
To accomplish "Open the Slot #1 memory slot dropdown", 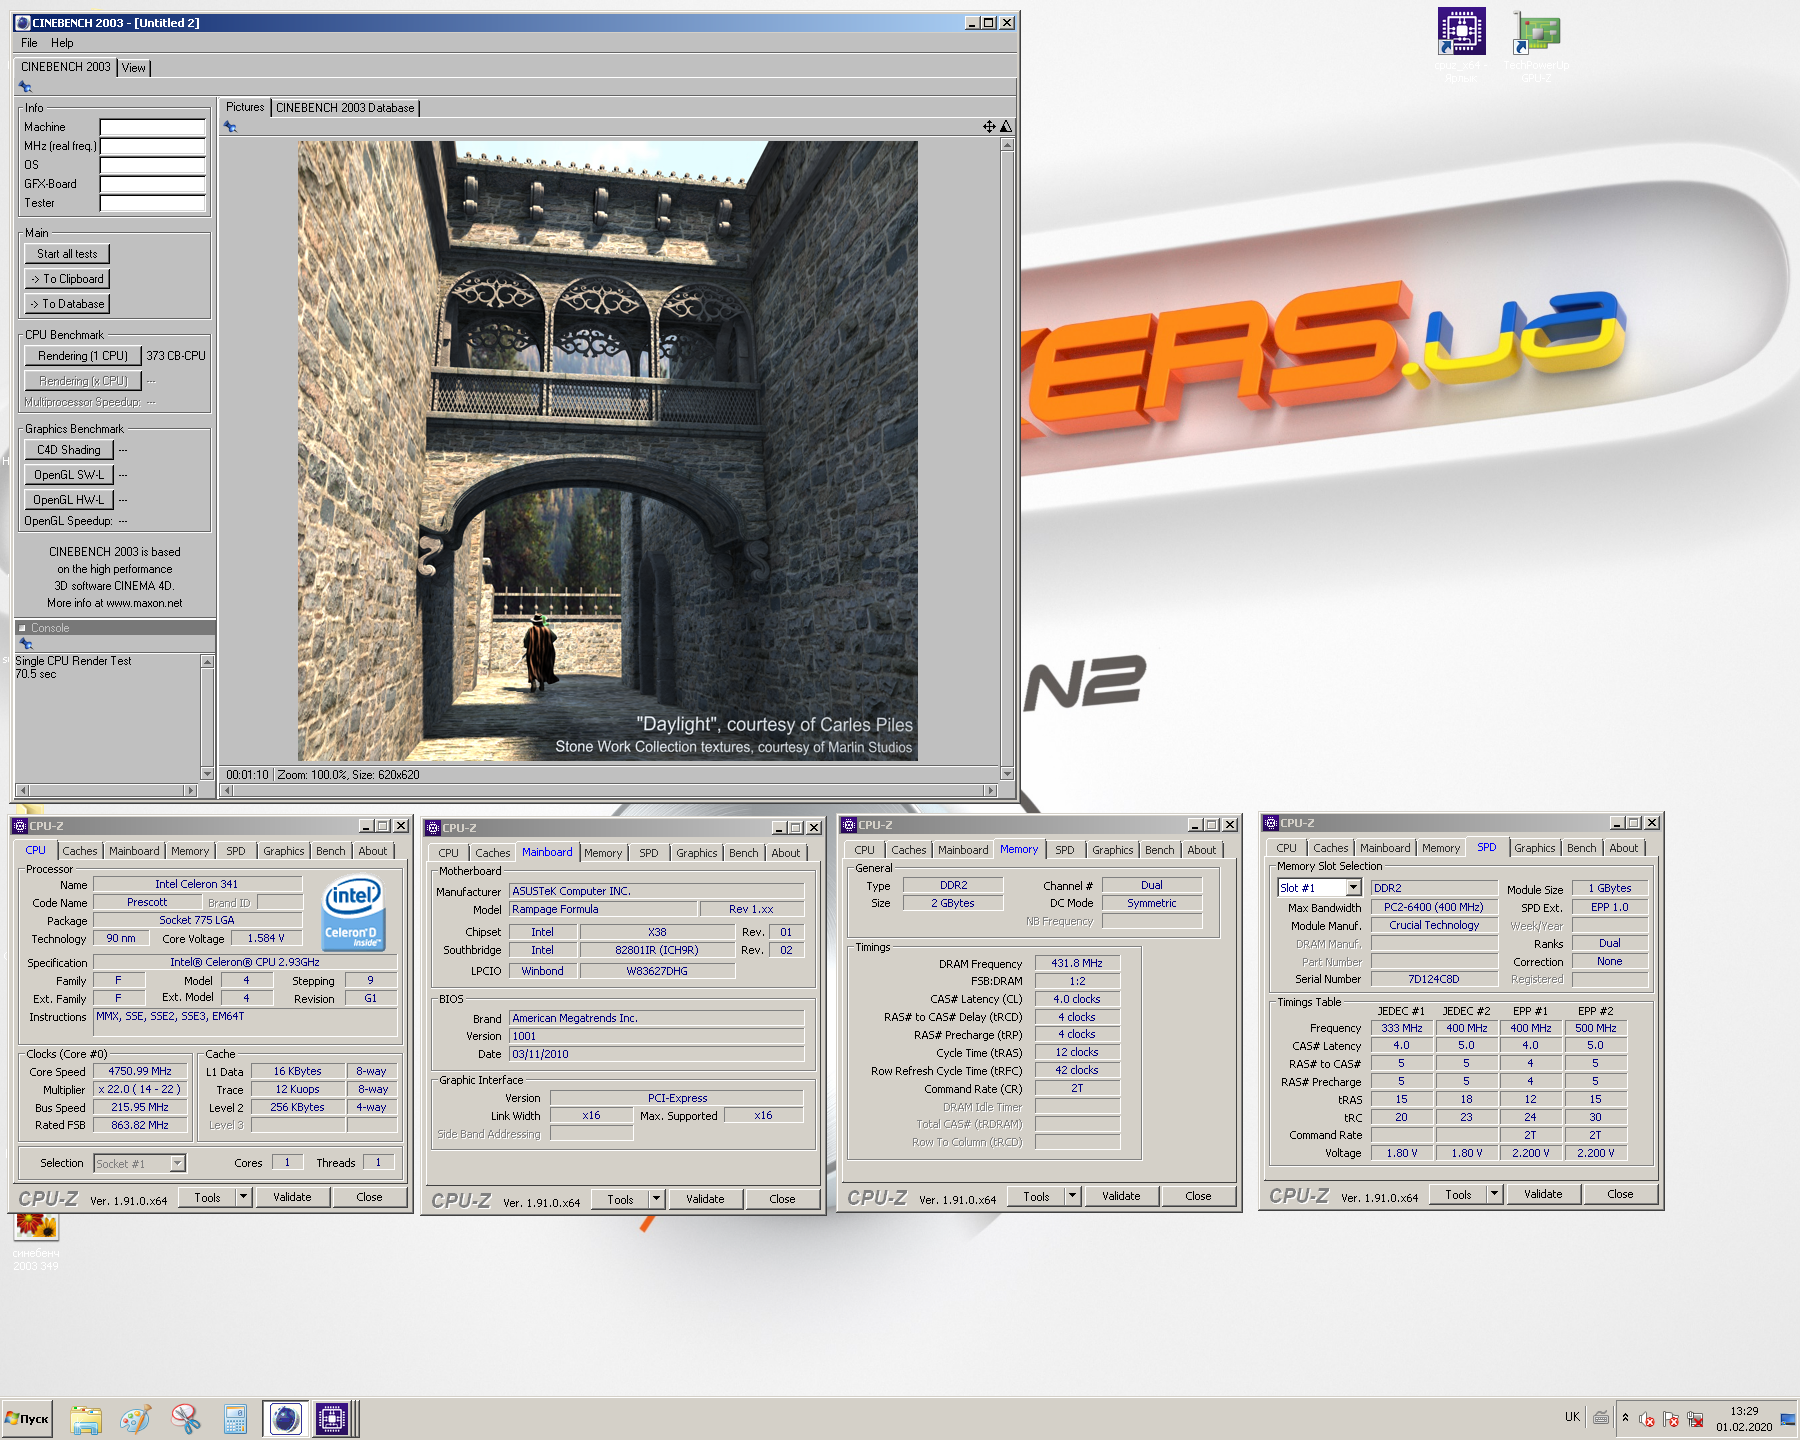I will pyautogui.click(x=1353, y=888).
